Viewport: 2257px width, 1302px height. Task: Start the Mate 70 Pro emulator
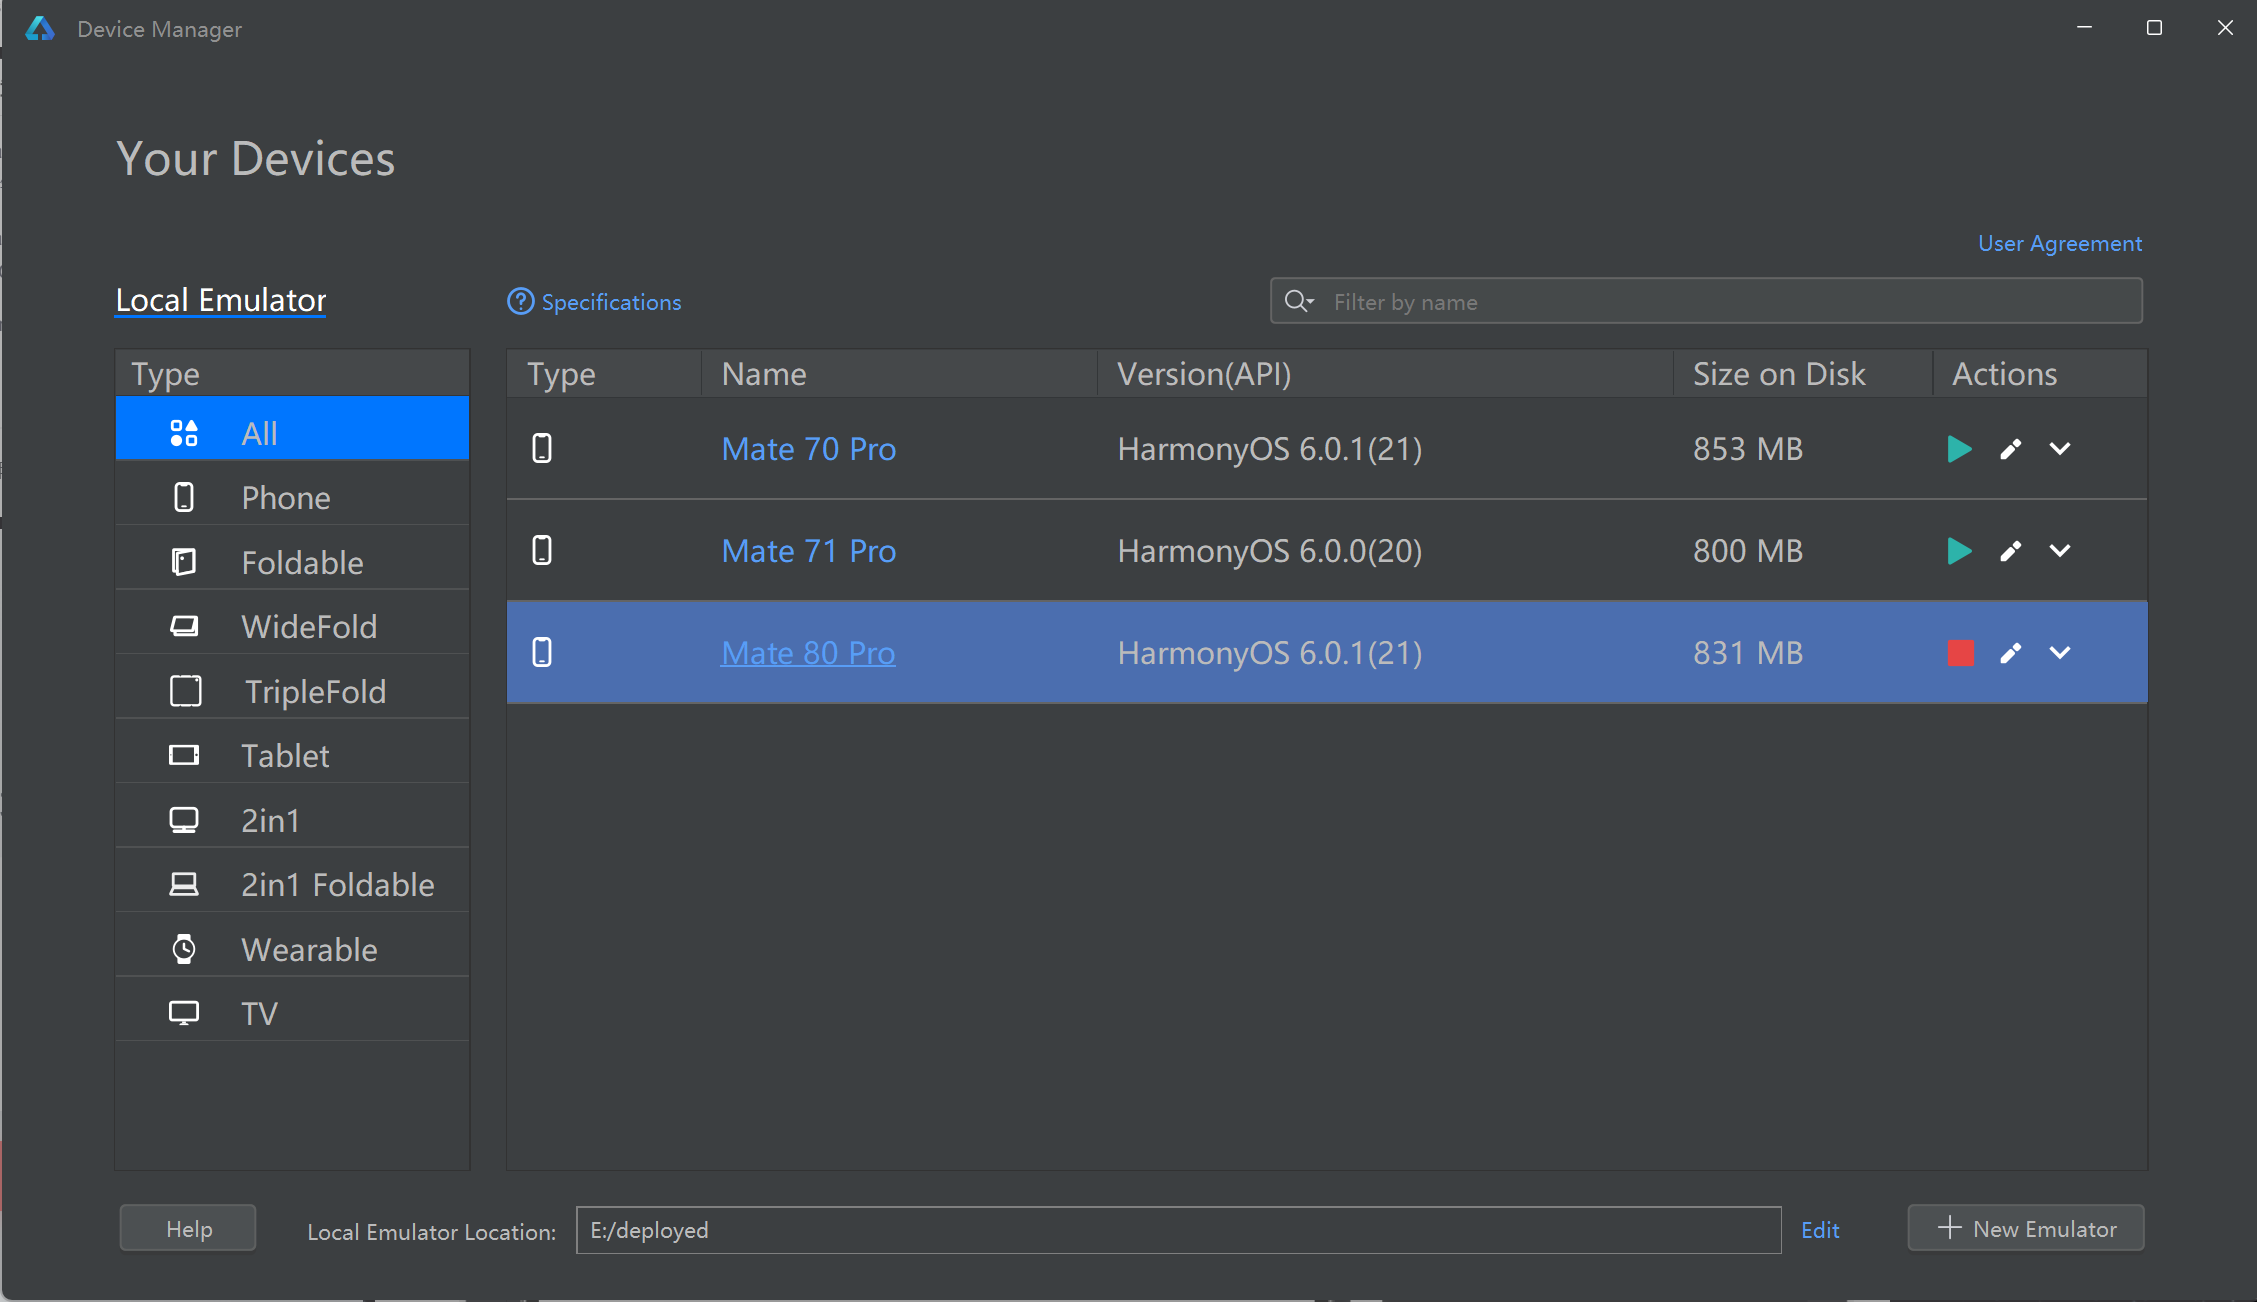pos(1959,449)
